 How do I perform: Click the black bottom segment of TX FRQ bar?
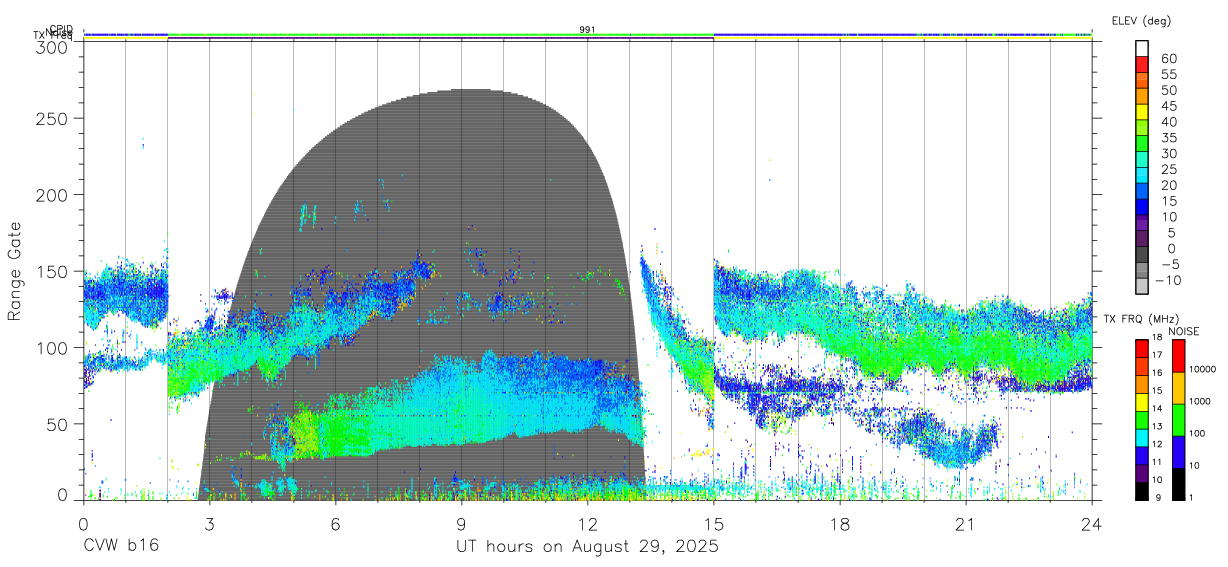[x=1142, y=491]
